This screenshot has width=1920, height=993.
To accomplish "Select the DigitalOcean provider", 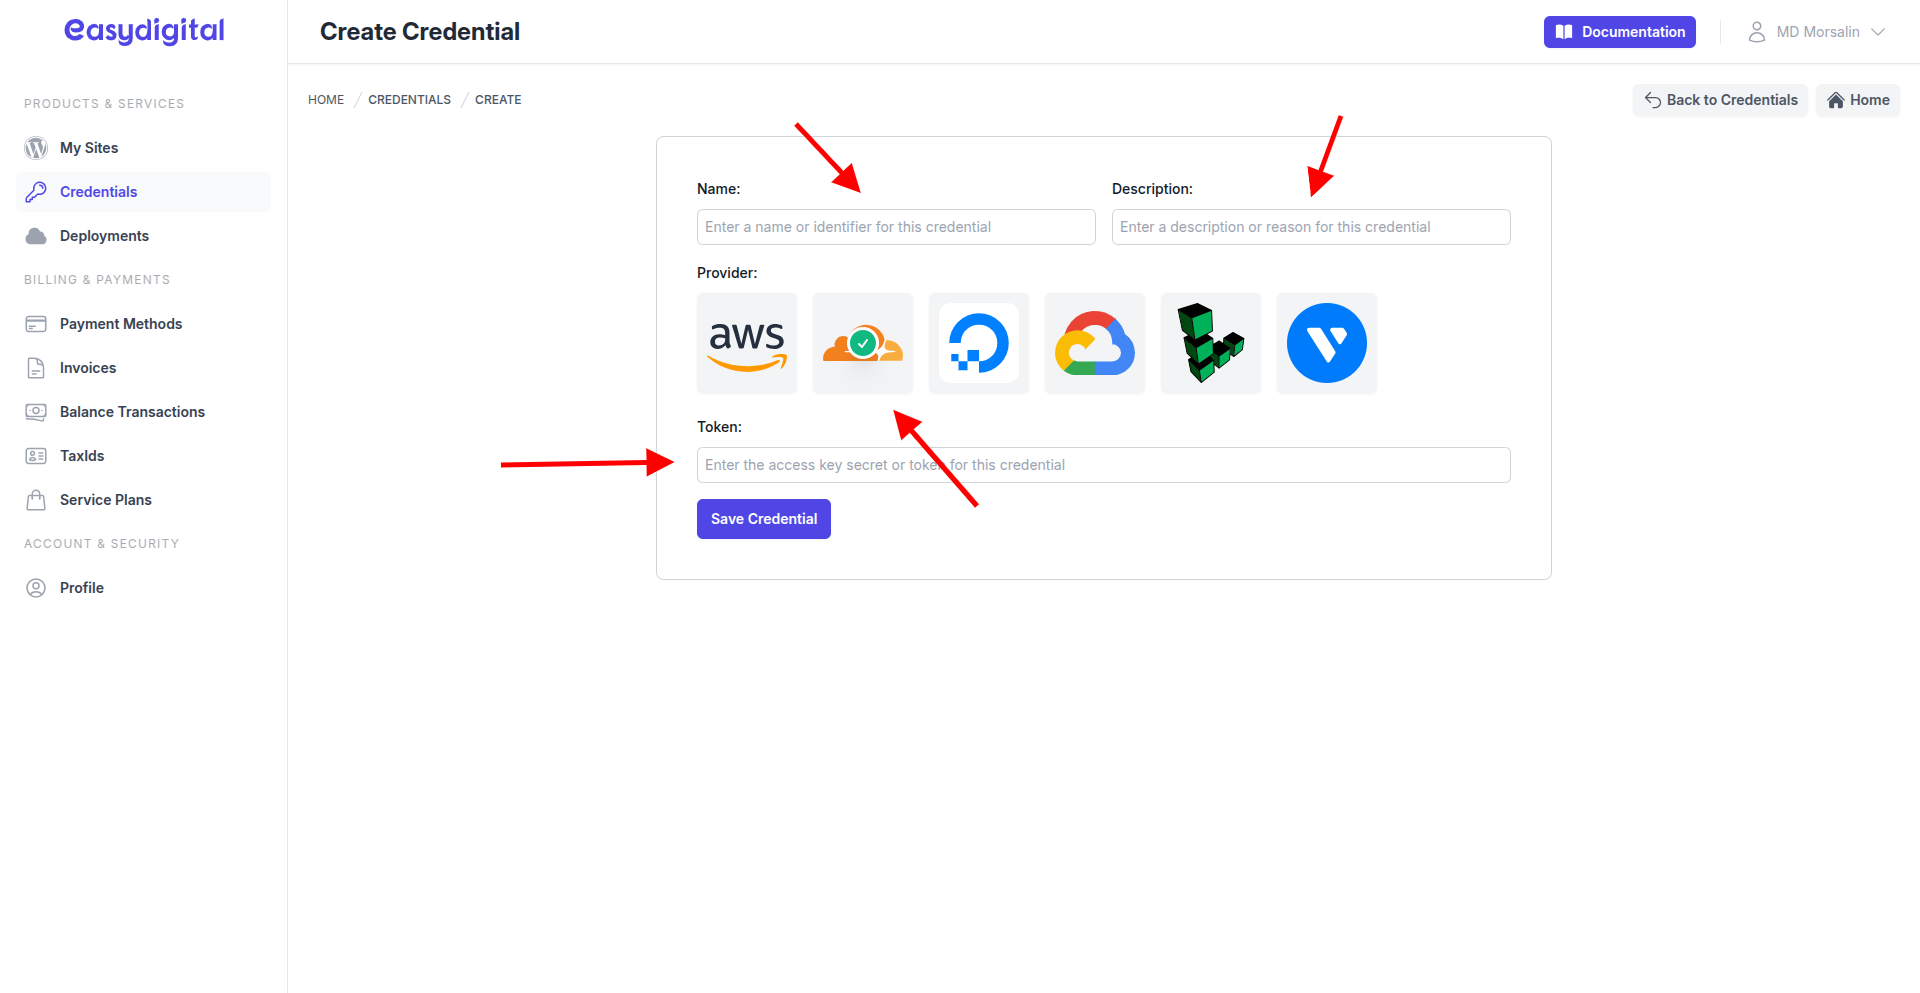I will tap(978, 343).
